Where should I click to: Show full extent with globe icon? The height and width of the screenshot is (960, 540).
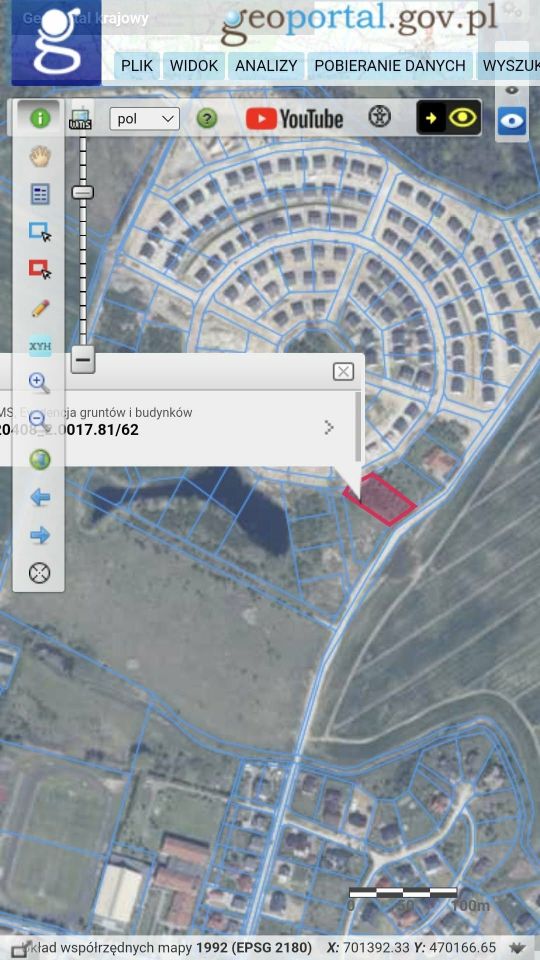click(40, 459)
